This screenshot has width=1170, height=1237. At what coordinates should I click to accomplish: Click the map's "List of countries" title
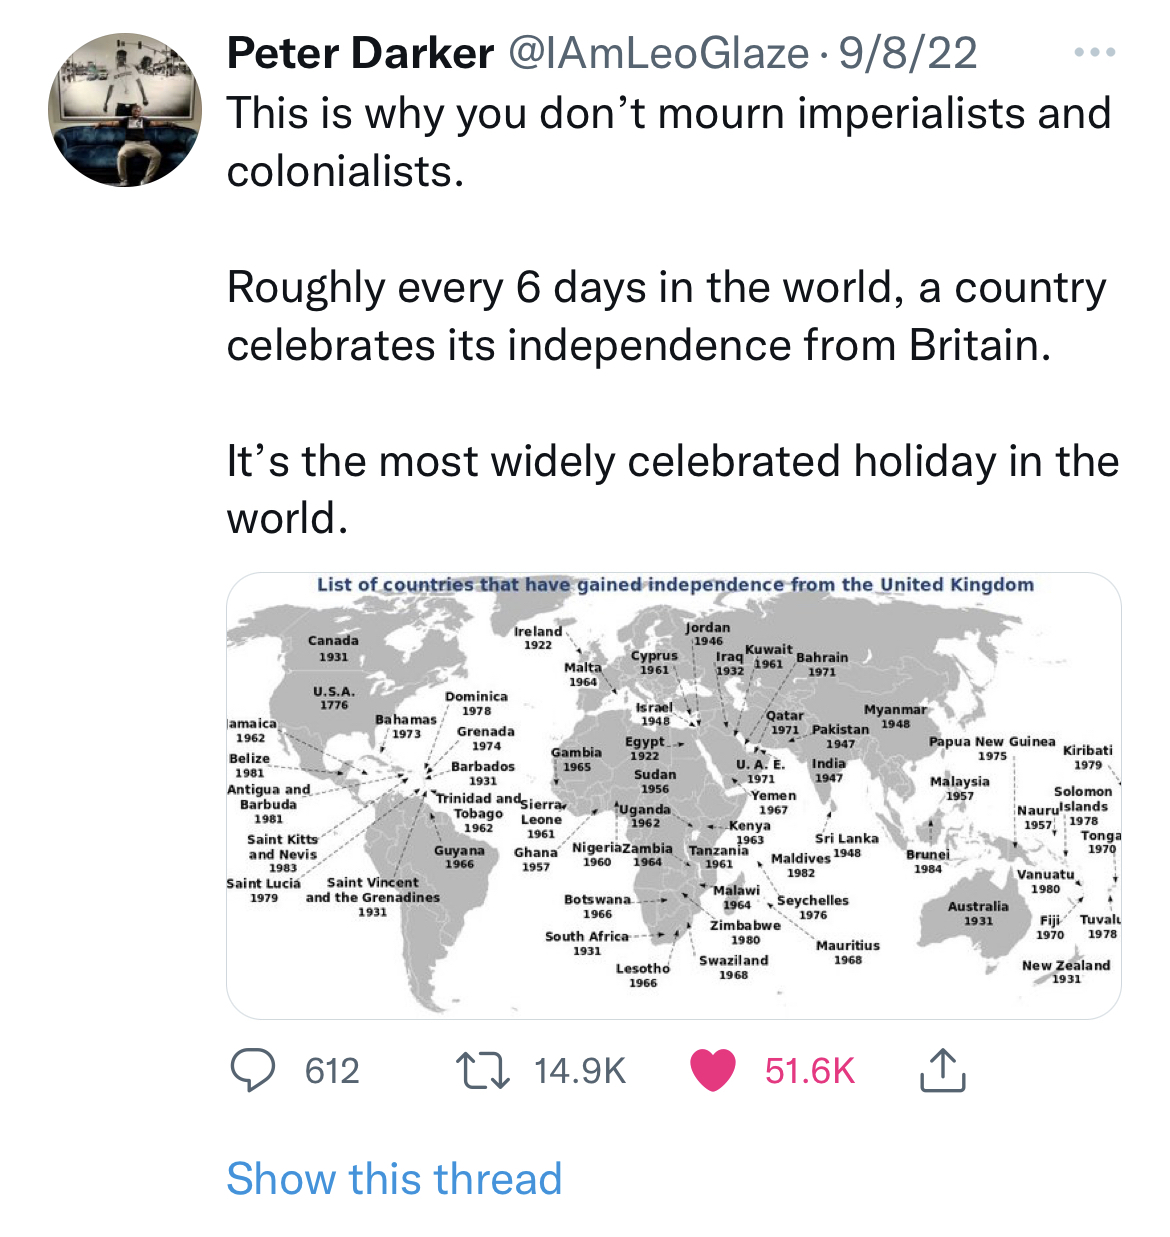coord(675,584)
